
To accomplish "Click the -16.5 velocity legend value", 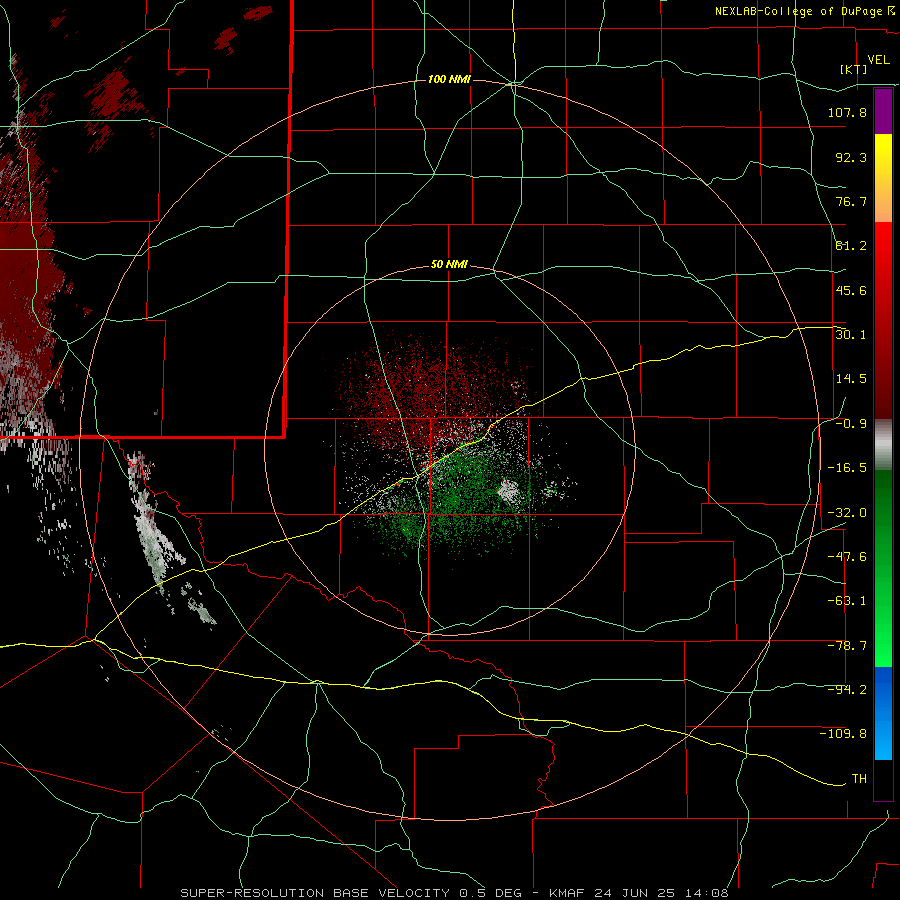I will [847, 468].
